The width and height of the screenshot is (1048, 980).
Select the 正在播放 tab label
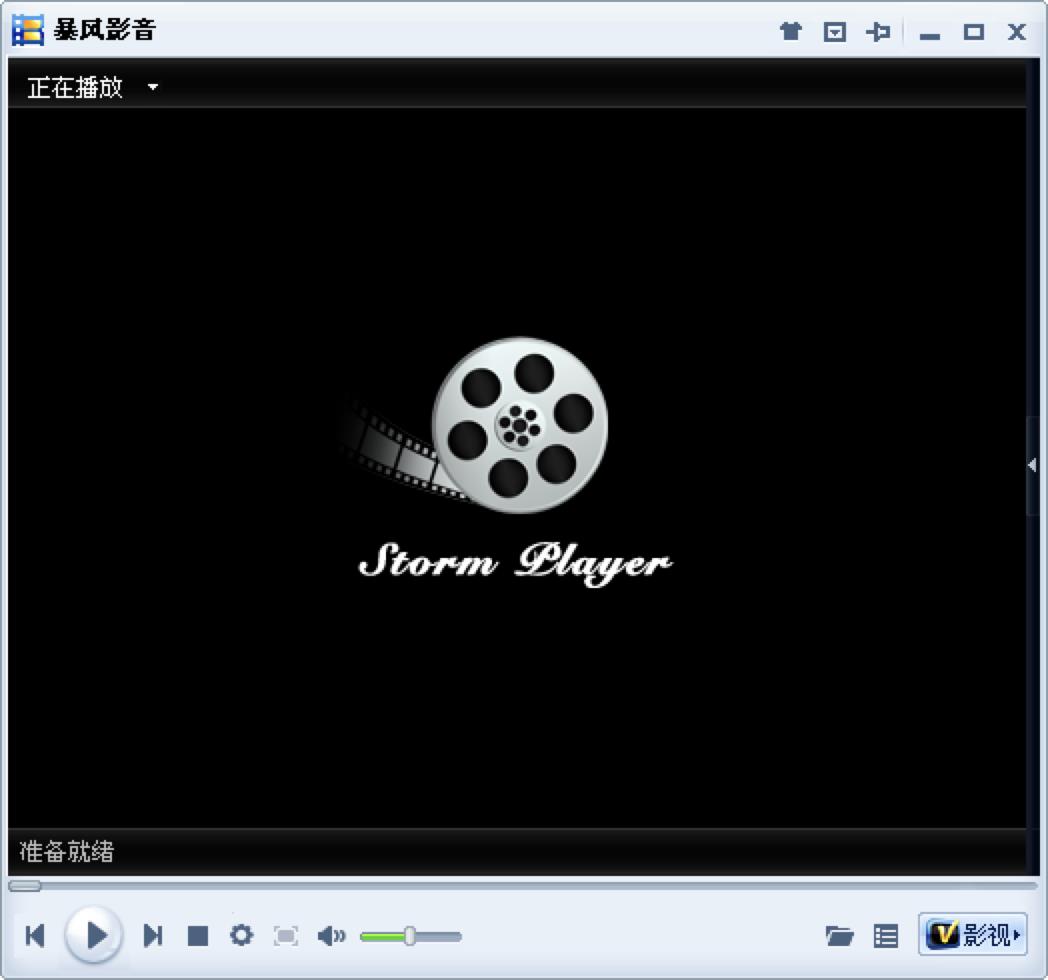(x=75, y=87)
